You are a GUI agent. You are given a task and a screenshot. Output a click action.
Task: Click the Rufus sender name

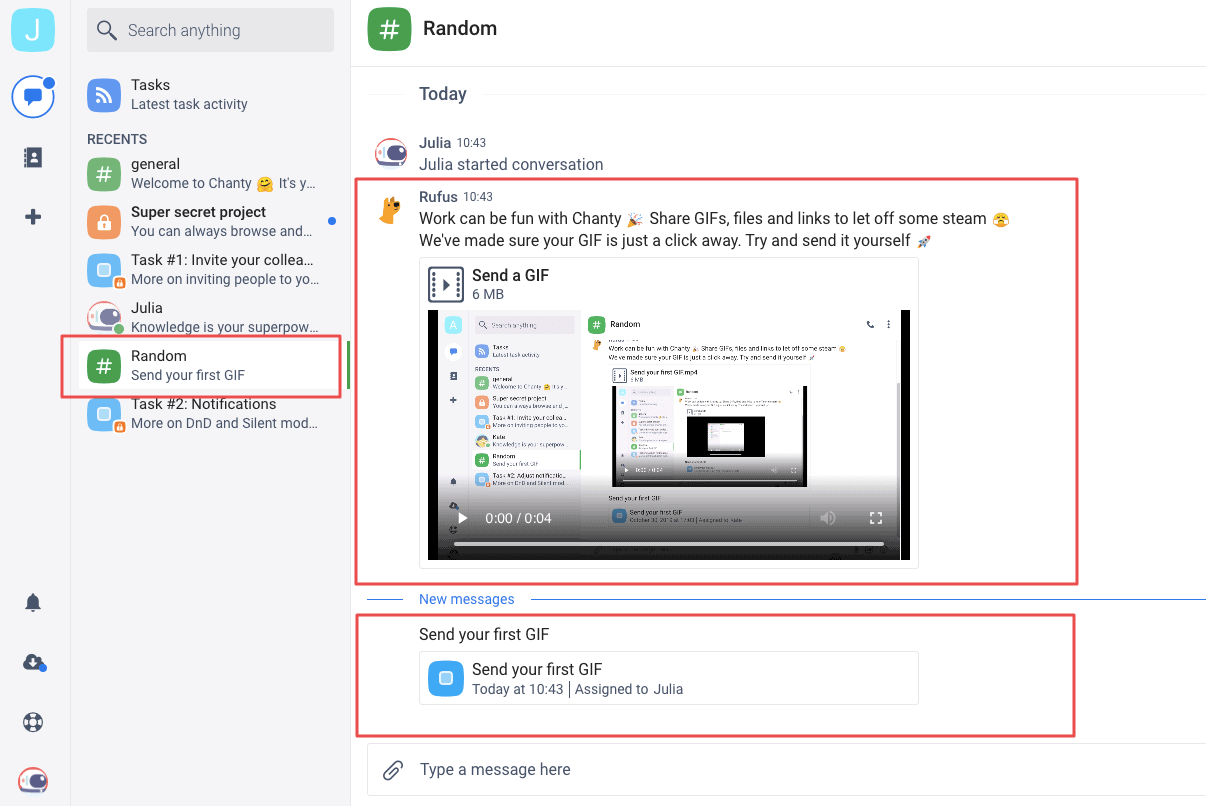439,197
